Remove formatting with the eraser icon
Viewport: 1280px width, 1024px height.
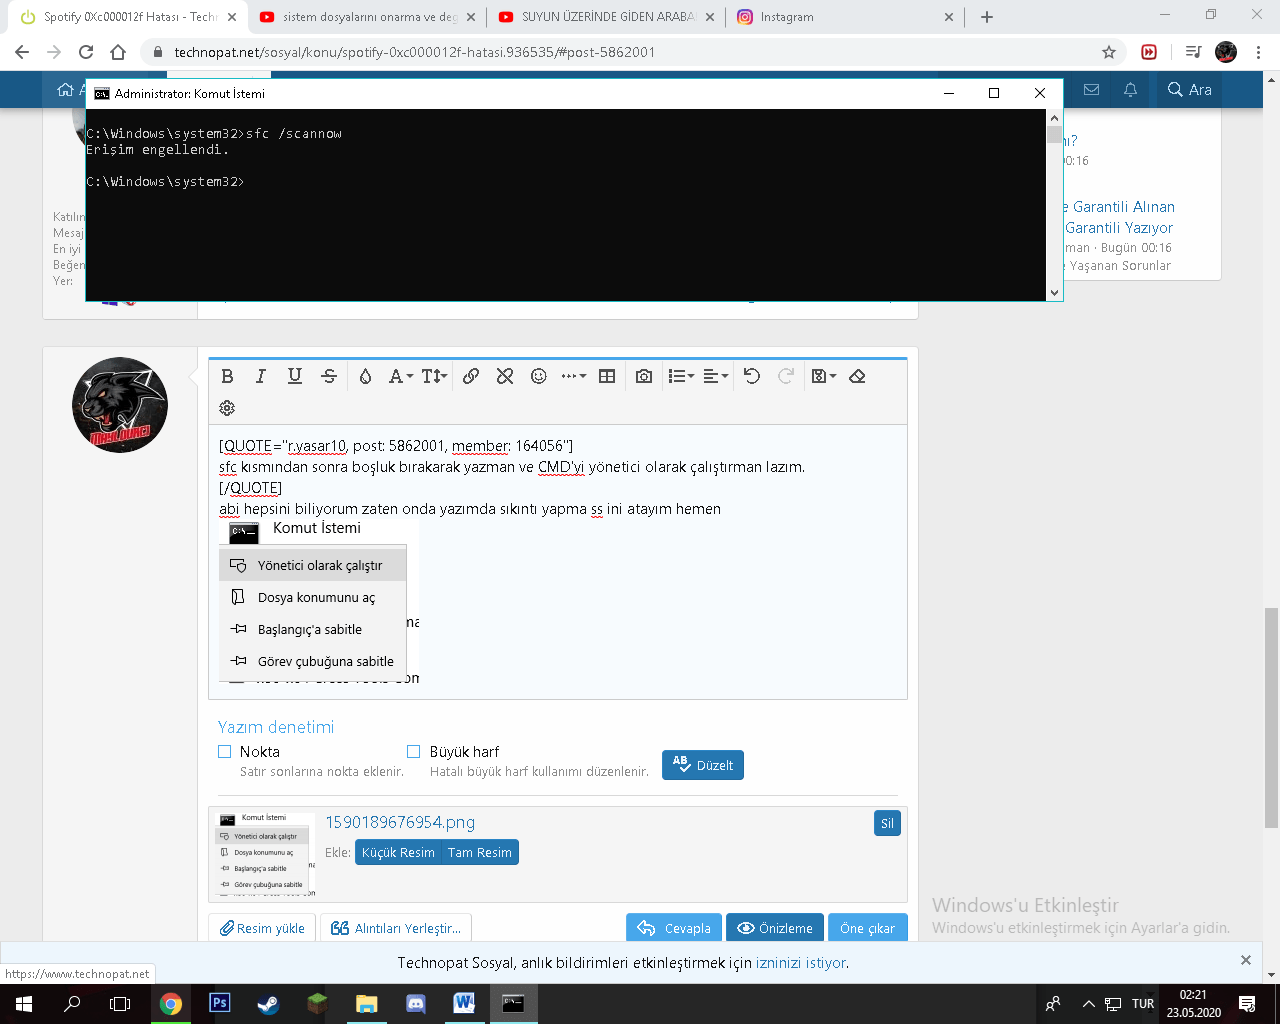click(x=857, y=376)
